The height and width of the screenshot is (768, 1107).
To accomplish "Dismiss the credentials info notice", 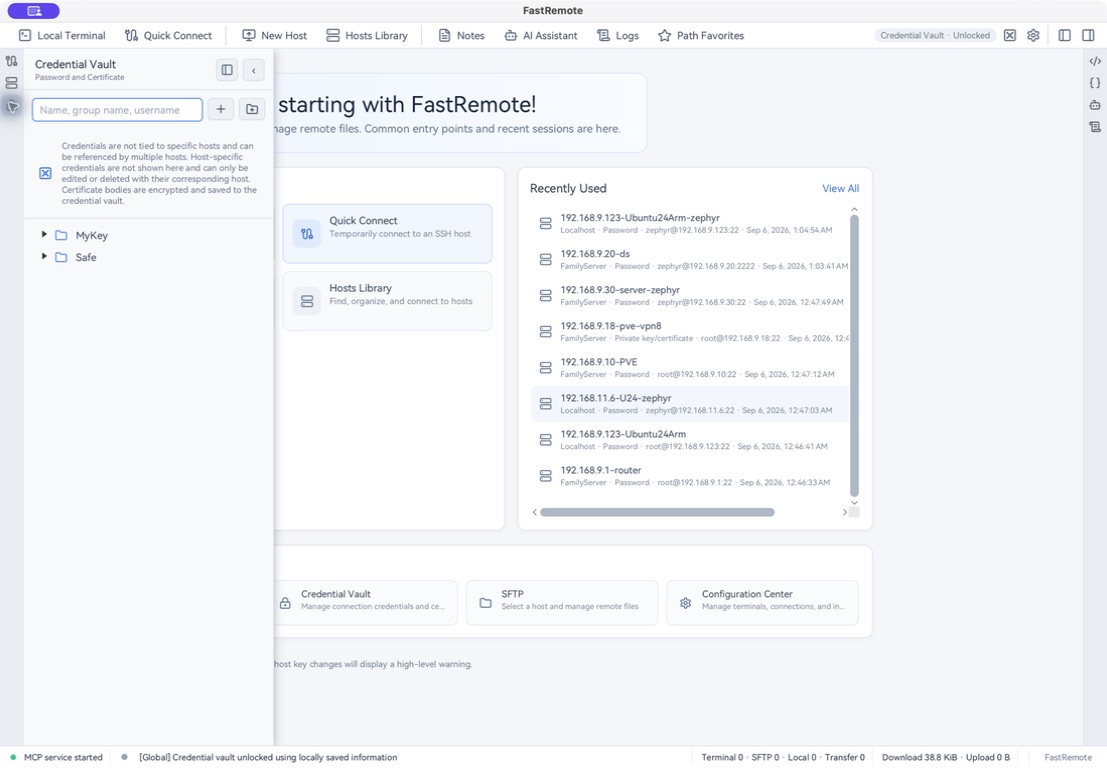I will click(45, 173).
